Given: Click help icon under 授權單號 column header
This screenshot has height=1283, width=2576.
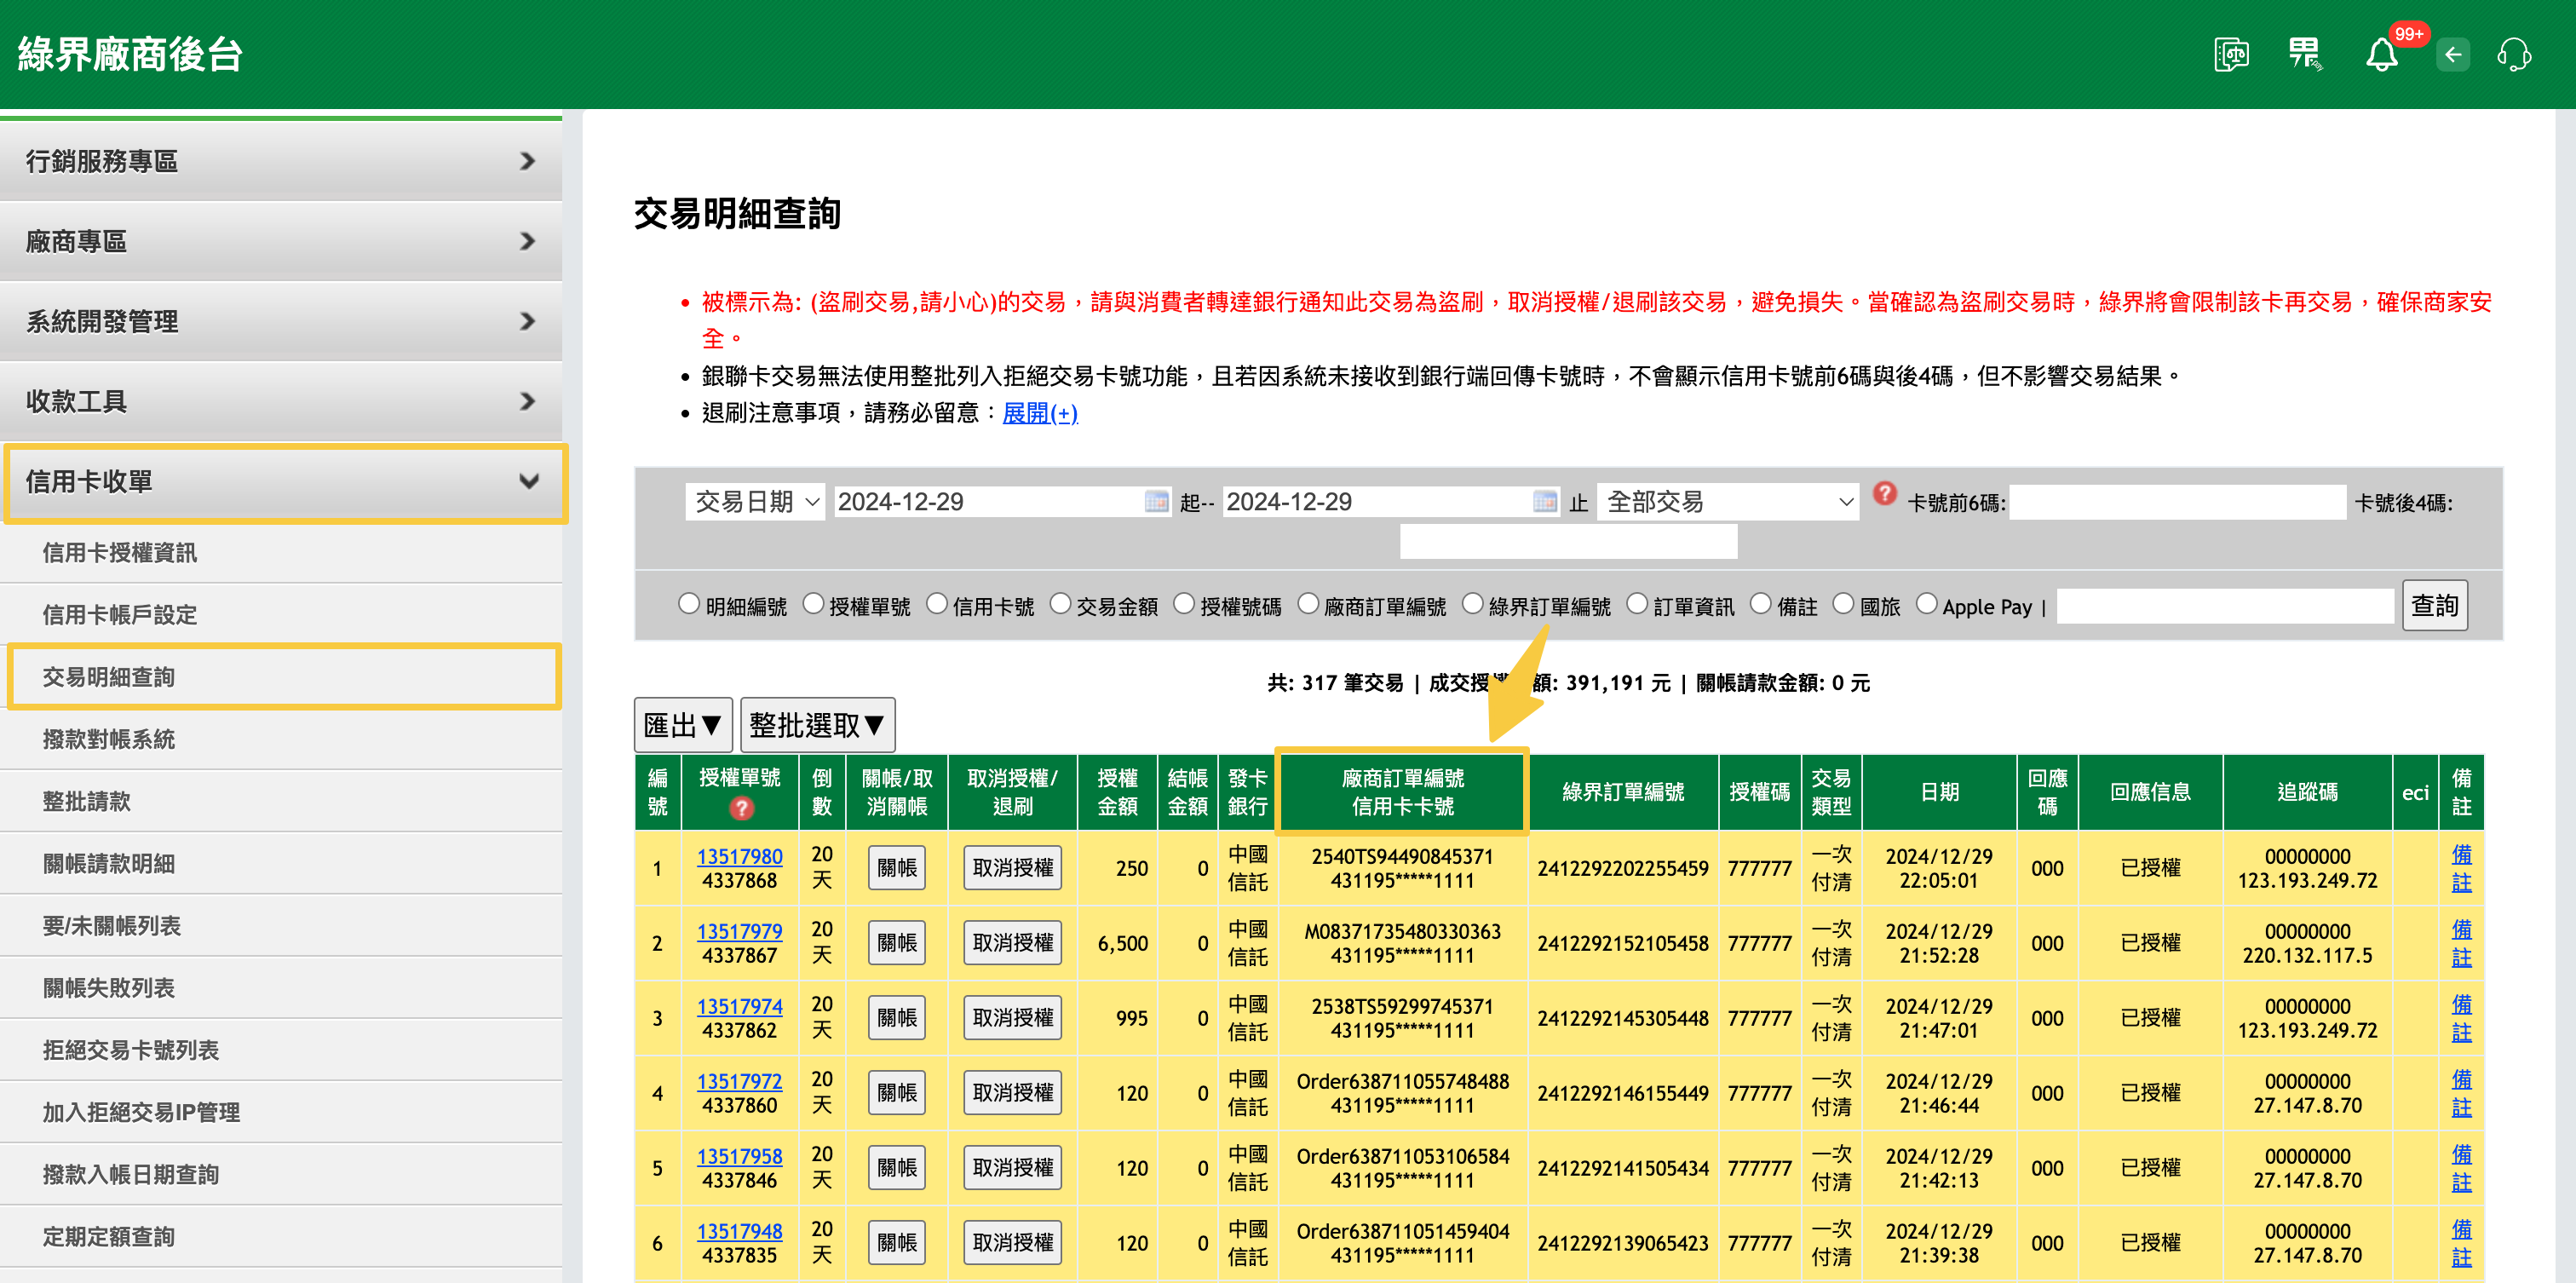Looking at the screenshot, I should pyautogui.click(x=740, y=808).
